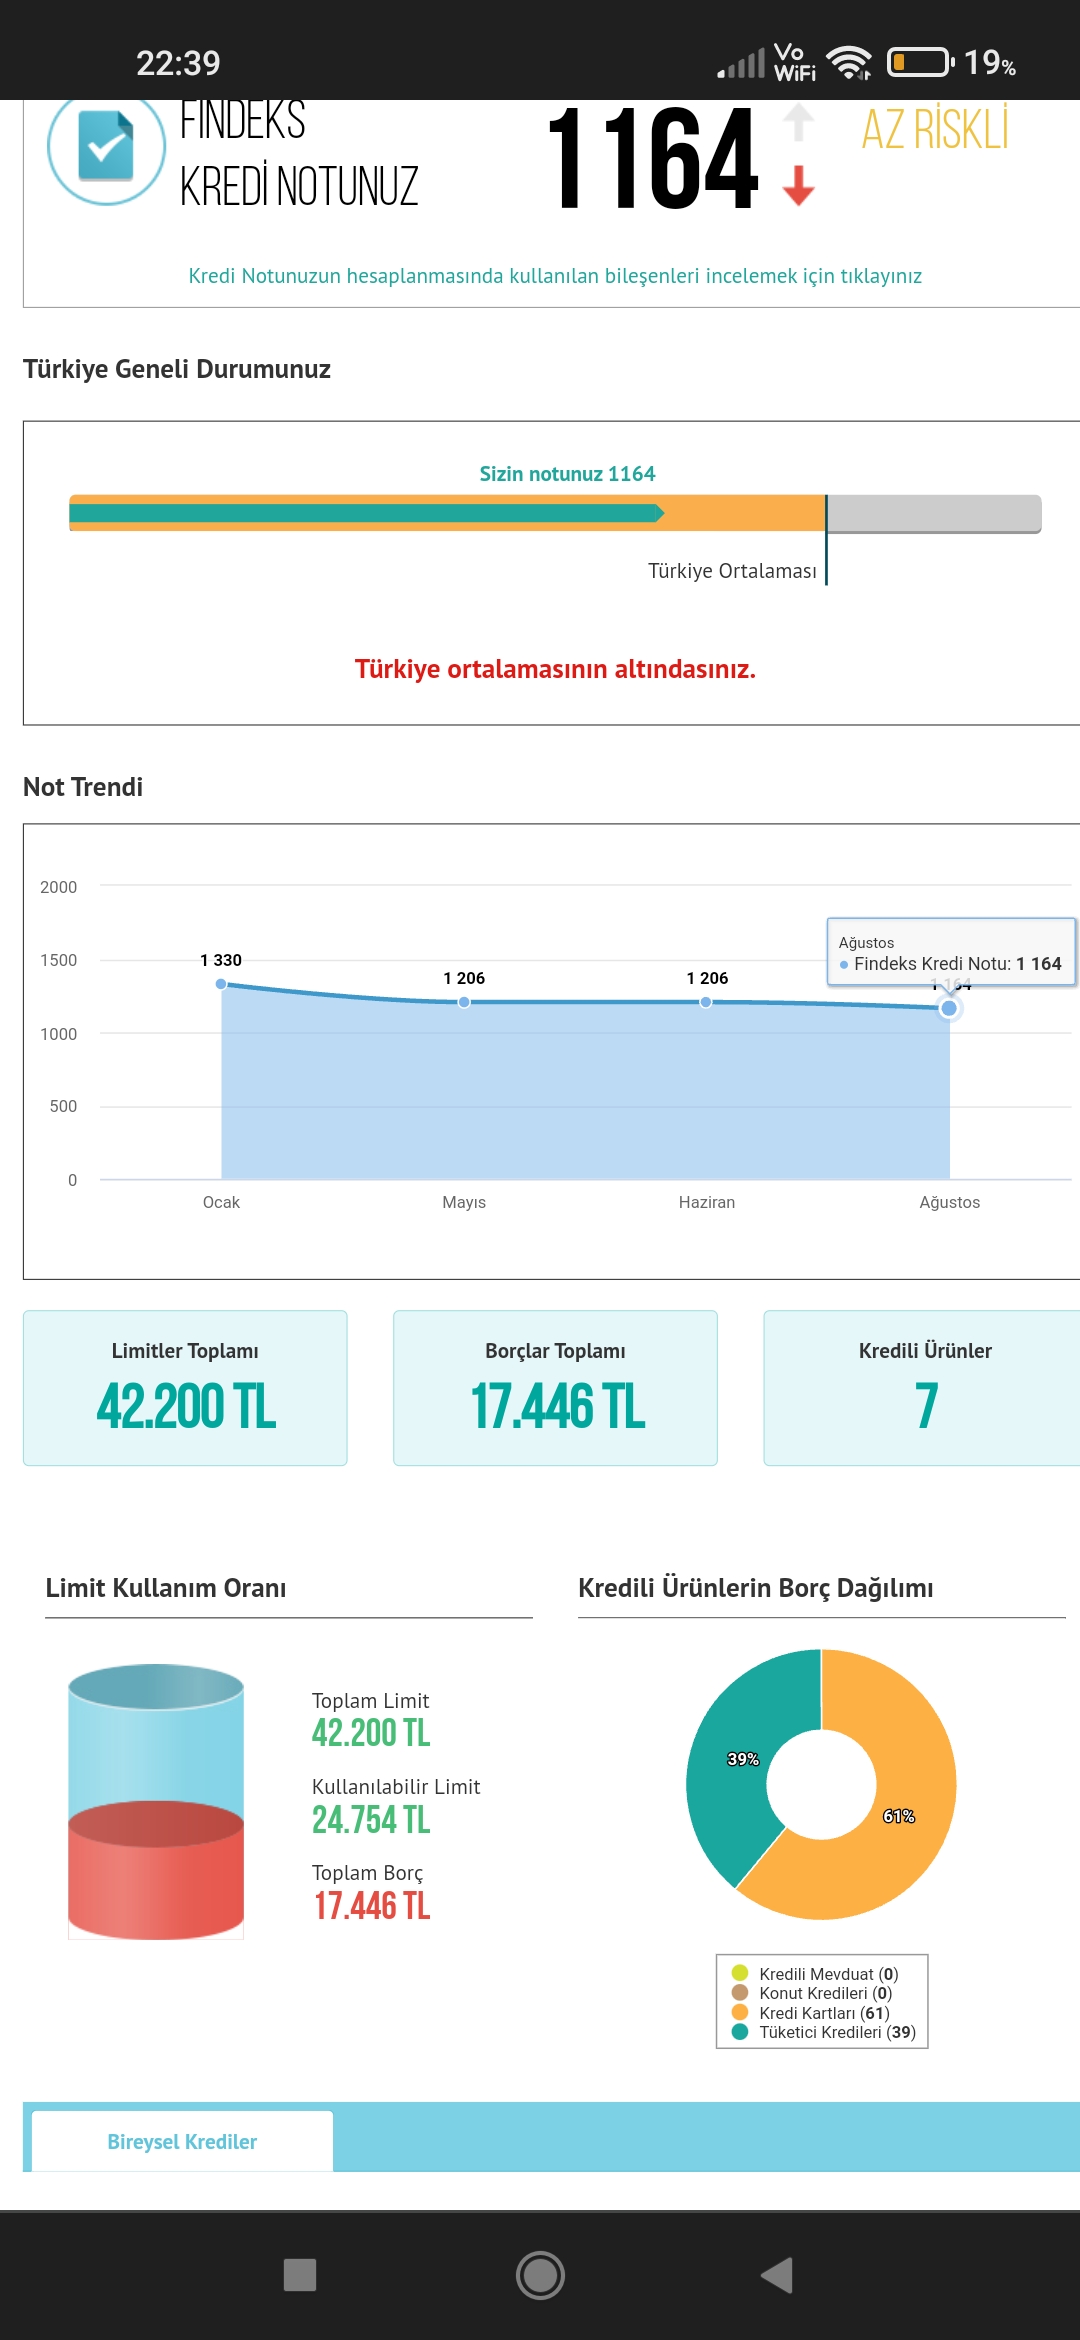The height and width of the screenshot is (2340, 1080).
Task: Tap the limit usage cylinder graphic
Action: (156, 1801)
